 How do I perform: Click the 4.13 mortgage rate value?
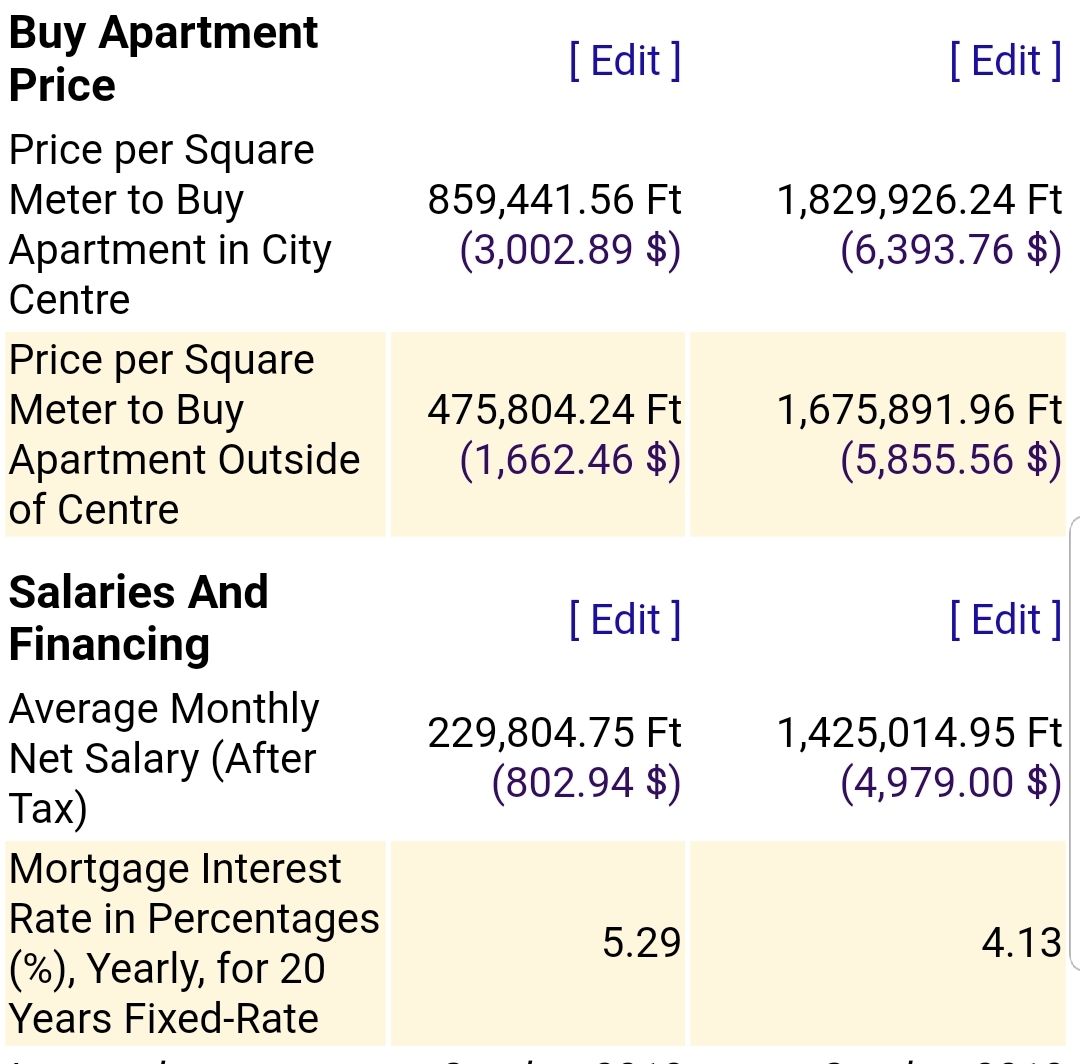pyautogui.click(x=1021, y=942)
